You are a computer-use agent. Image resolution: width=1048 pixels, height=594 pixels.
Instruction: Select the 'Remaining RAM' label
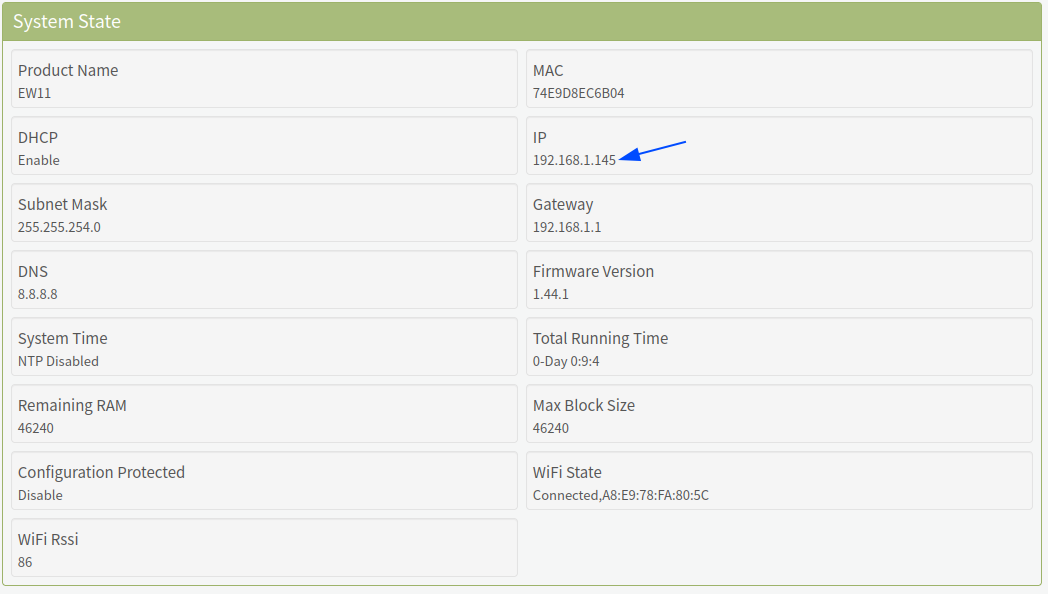click(72, 406)
